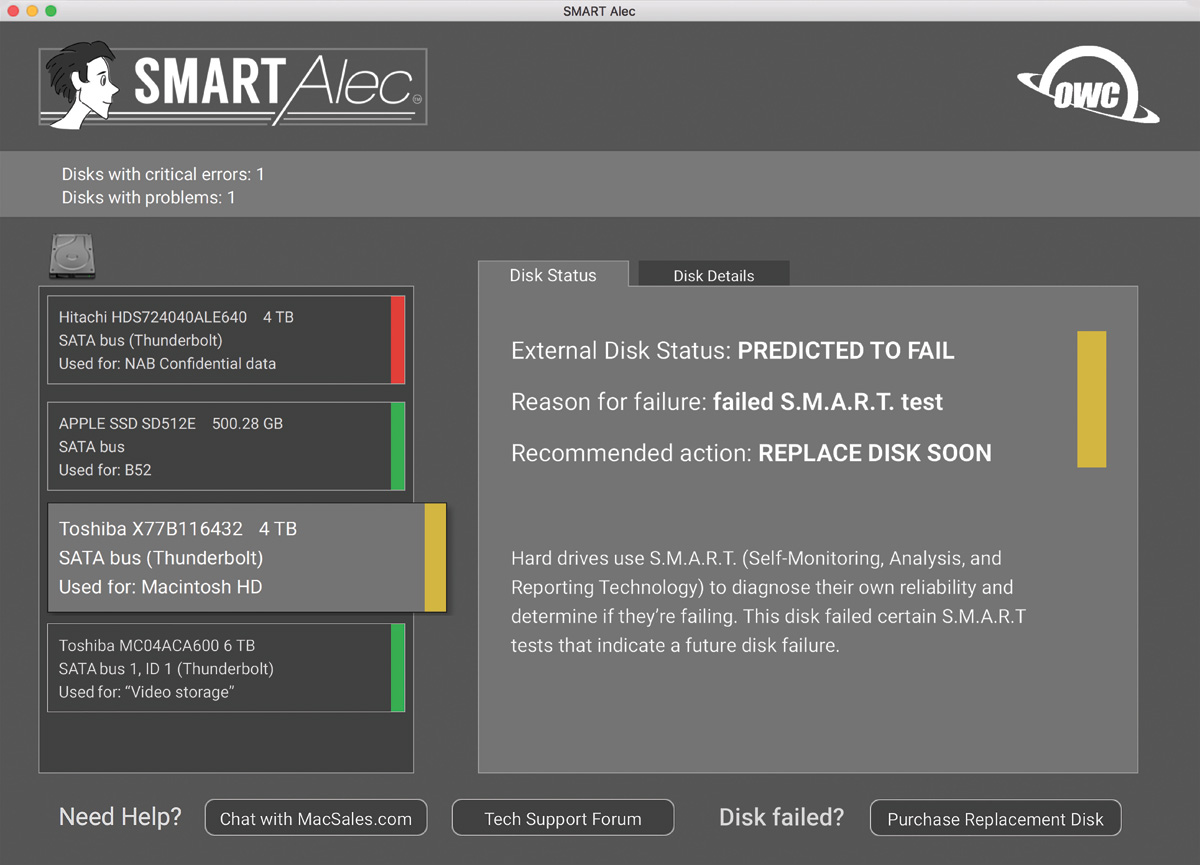Click 'Disks with critical errors: 1' text

pyautogui.click(x=163, y=174)
